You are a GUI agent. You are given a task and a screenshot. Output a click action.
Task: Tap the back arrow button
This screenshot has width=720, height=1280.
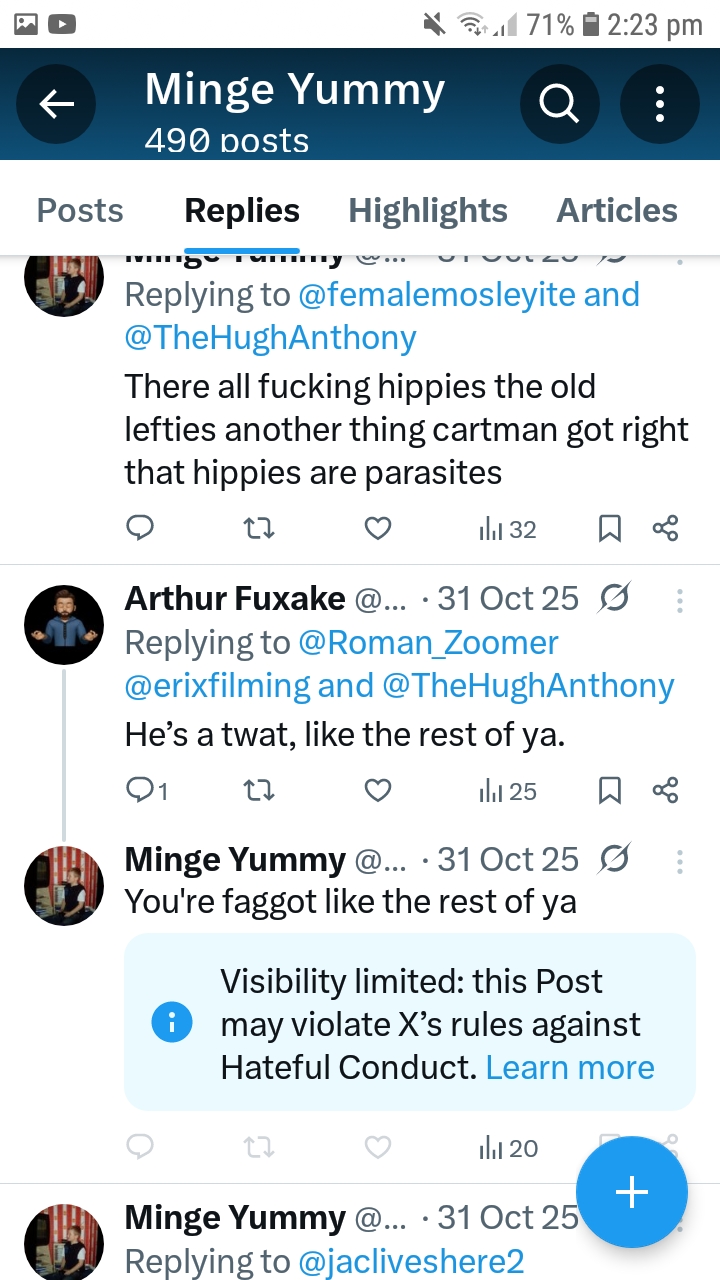[x=57, y=104]
